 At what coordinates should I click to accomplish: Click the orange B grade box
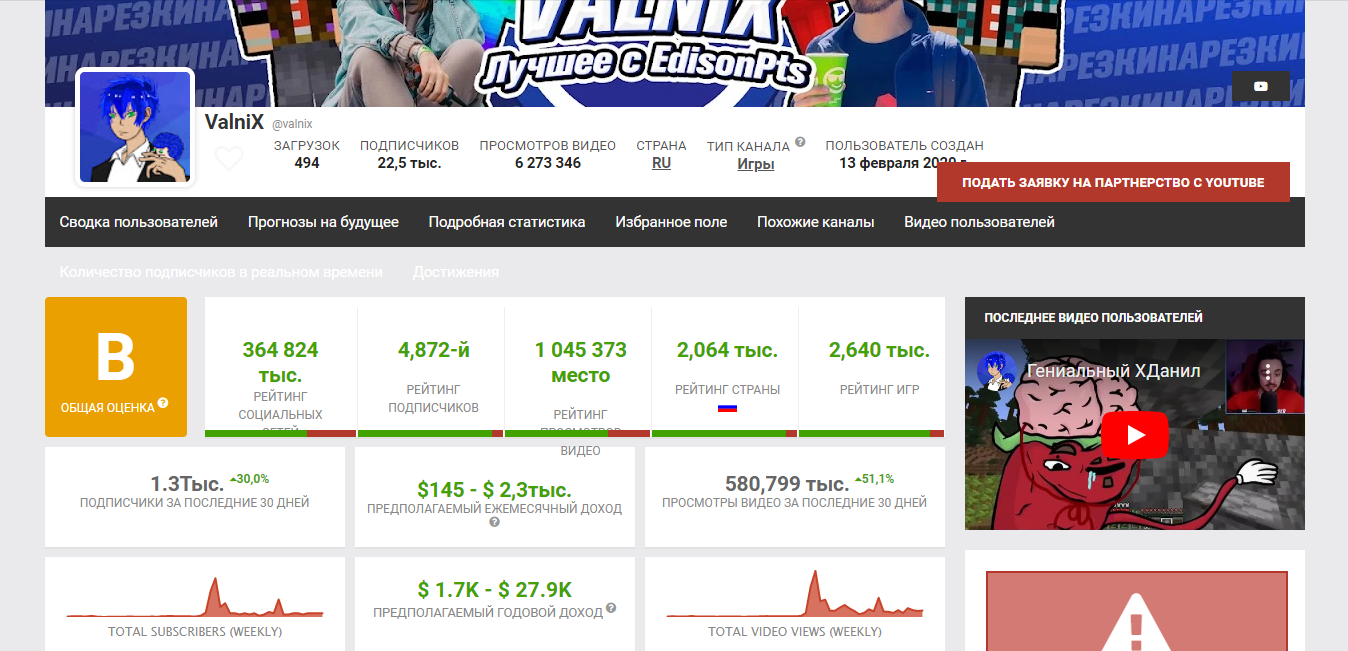coord(116,366)
